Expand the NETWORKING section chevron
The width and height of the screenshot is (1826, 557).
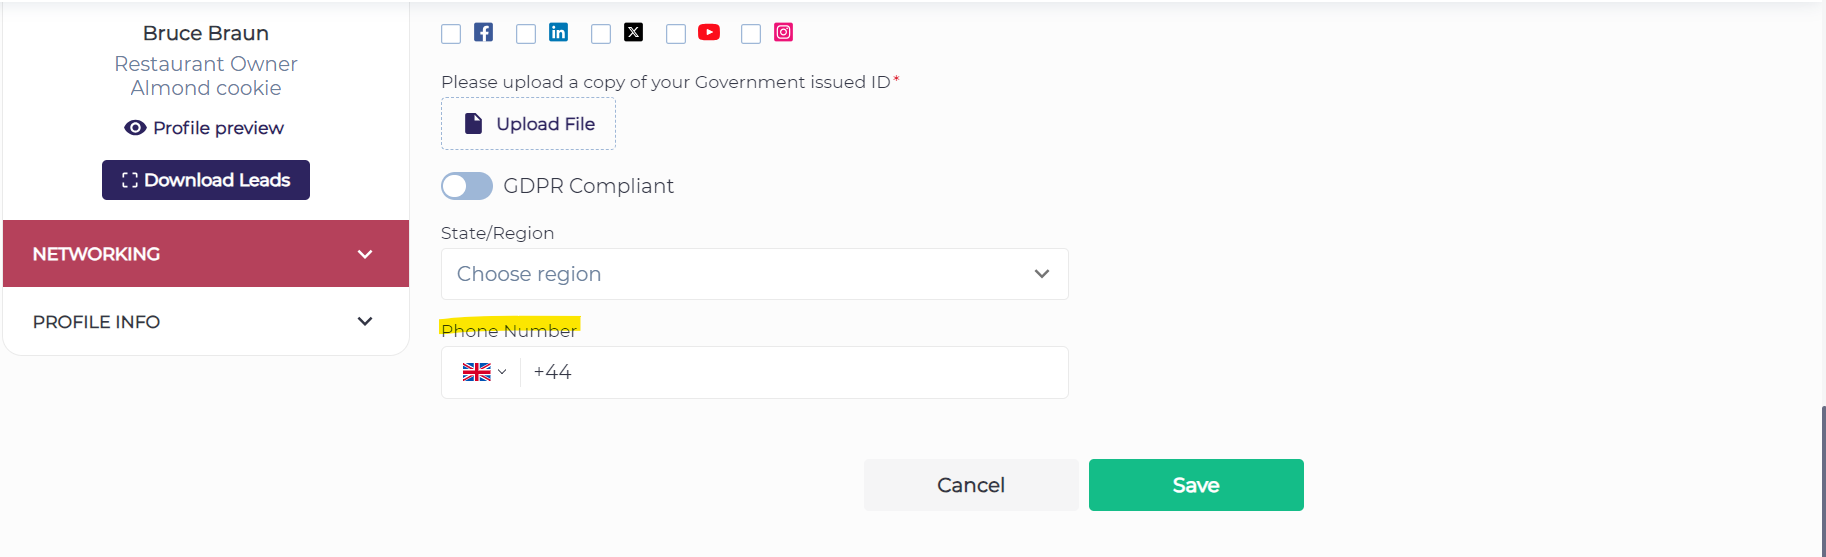pos(365,254)
